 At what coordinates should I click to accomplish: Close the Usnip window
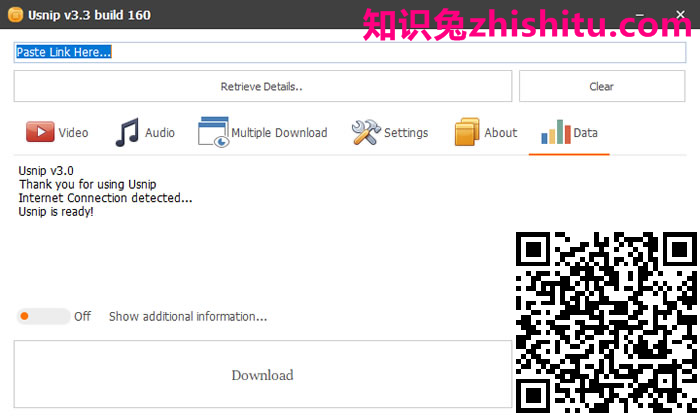click(x=680, y=15)
